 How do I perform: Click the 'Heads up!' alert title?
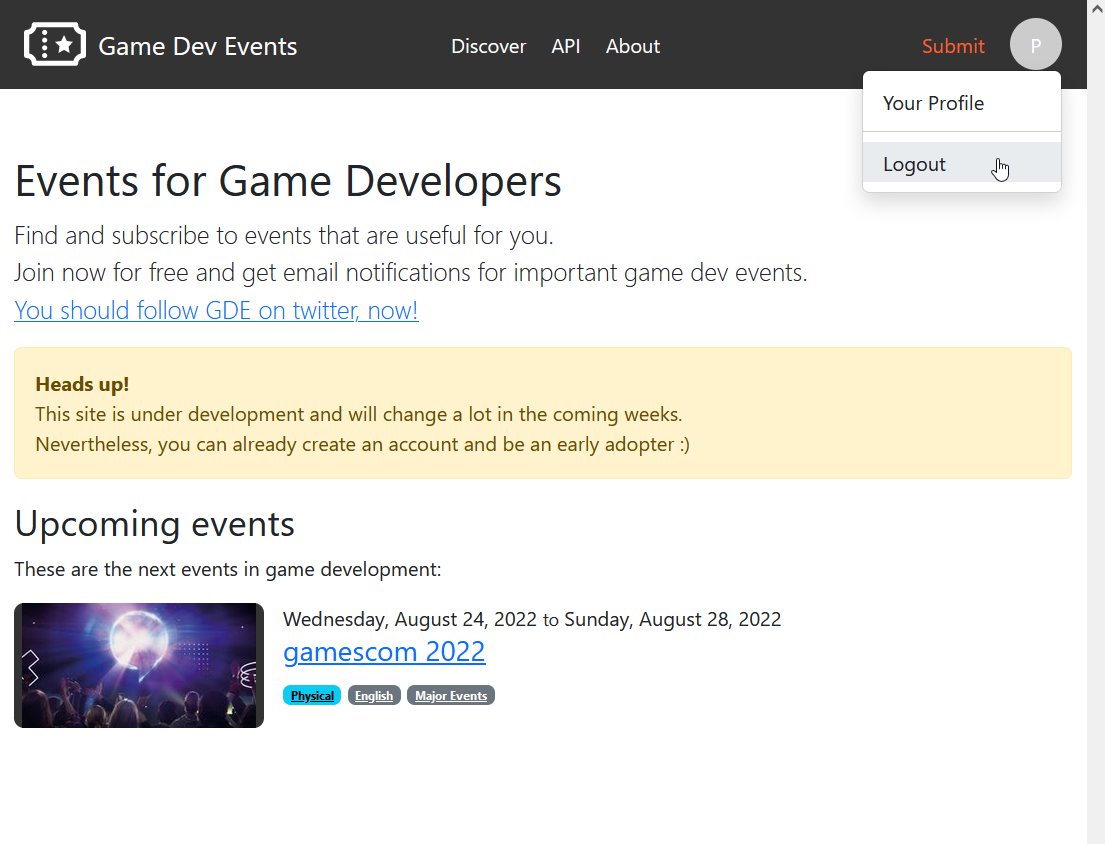82,384
